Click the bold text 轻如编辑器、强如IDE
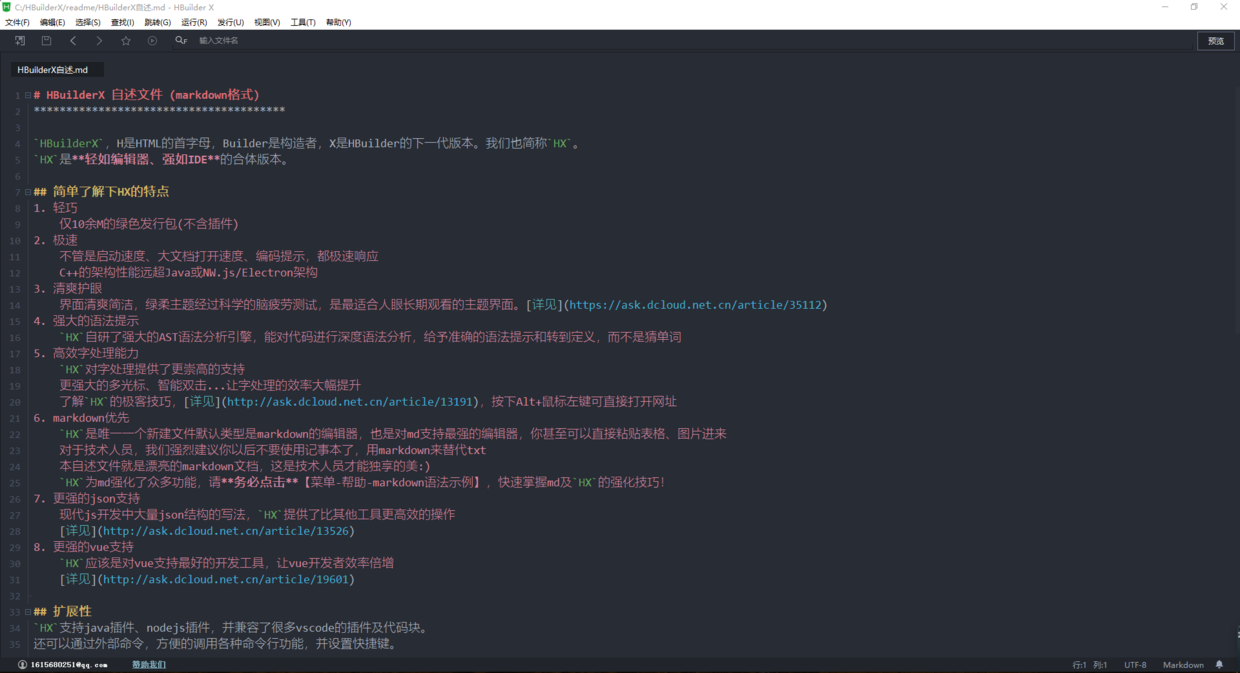The width and height of the screenshot is (1240, 673). click(146, 160)
